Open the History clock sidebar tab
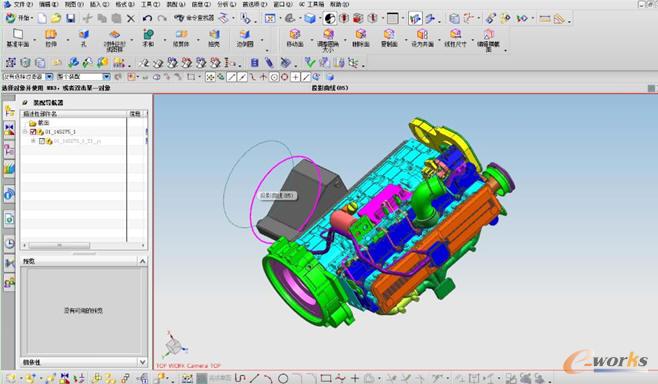 (9, 243)
